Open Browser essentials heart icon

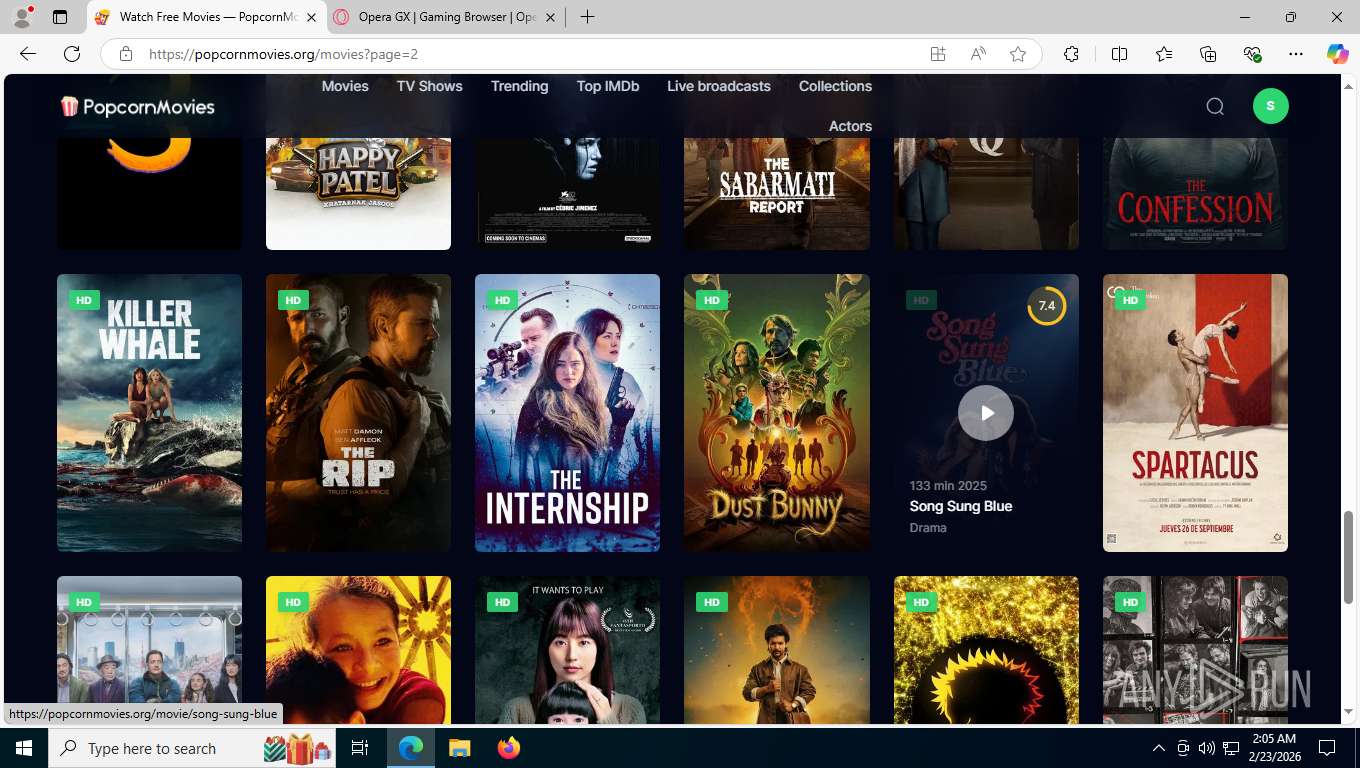1252,54
